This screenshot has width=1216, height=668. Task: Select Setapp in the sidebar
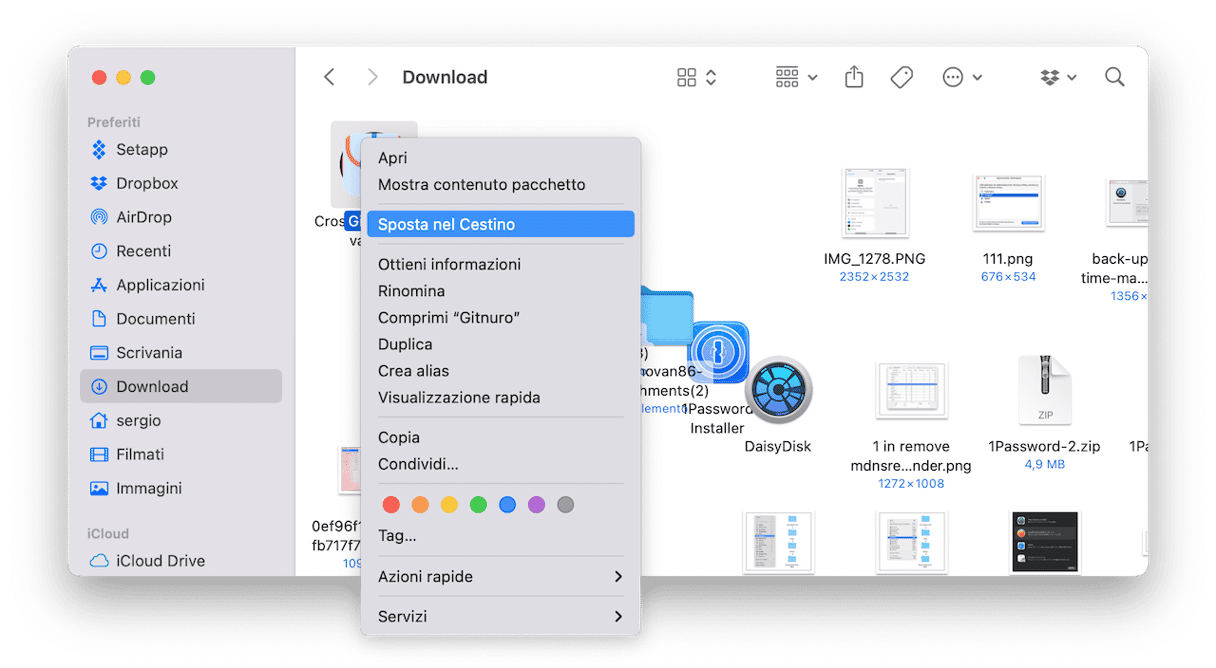point(141,149)
